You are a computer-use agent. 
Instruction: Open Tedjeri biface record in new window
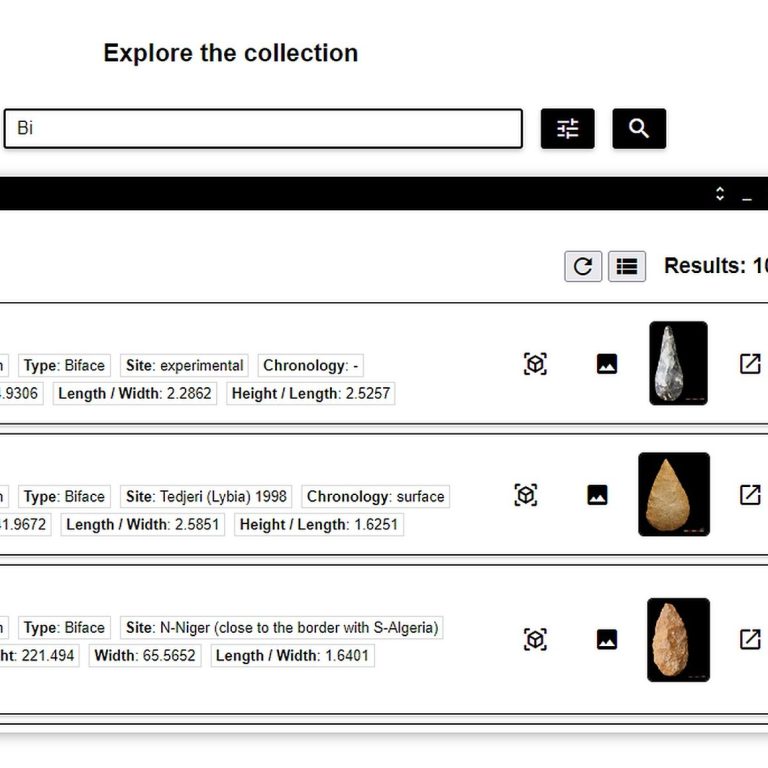pyautogui.click(x=749, y=495)
